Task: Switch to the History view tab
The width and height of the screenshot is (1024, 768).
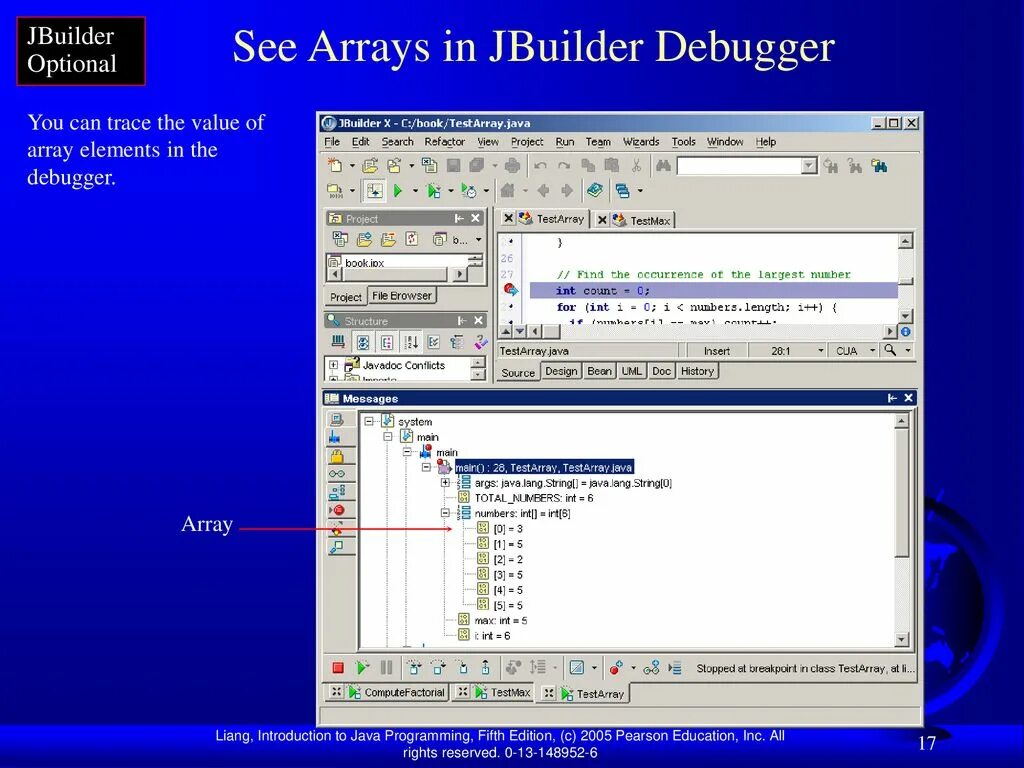Action: click(697, 371)
